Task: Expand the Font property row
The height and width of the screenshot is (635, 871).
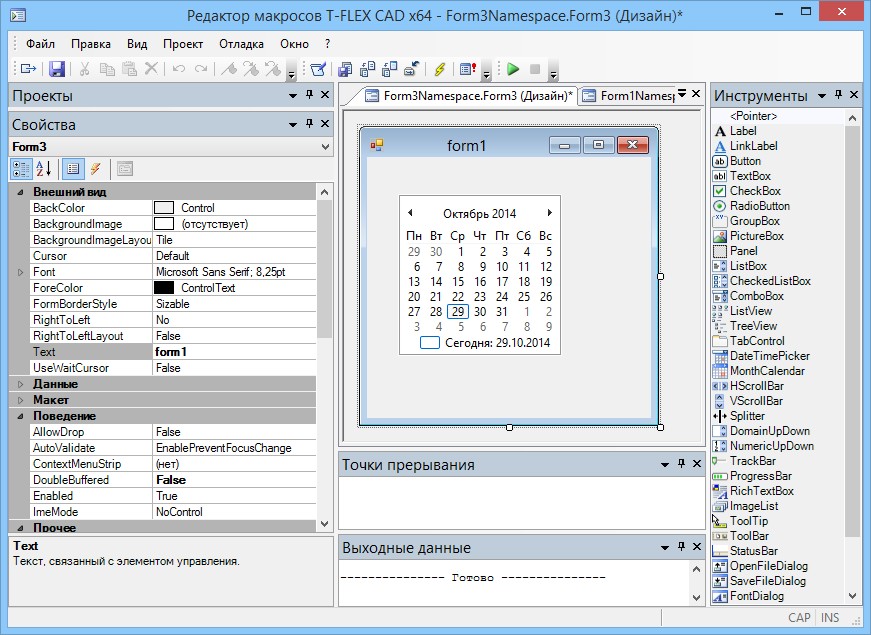Action: pos(21,272)
